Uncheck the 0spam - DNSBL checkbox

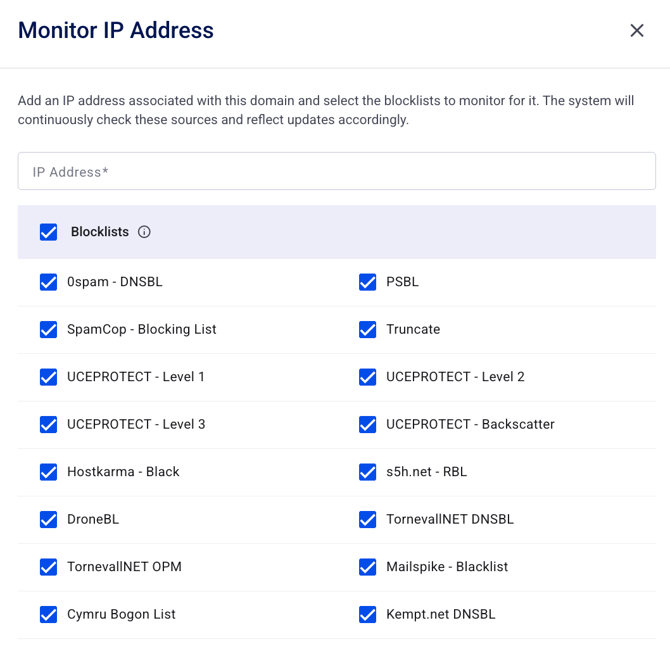49,282
